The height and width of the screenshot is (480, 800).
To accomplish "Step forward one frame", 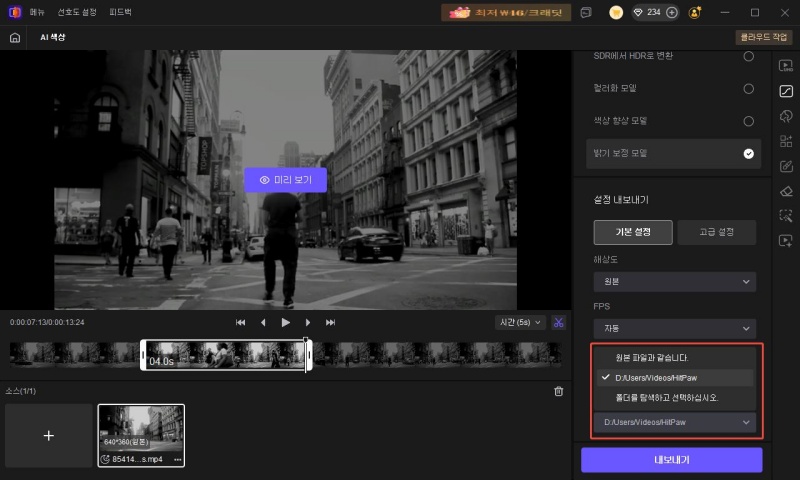I will click(308, 322).
